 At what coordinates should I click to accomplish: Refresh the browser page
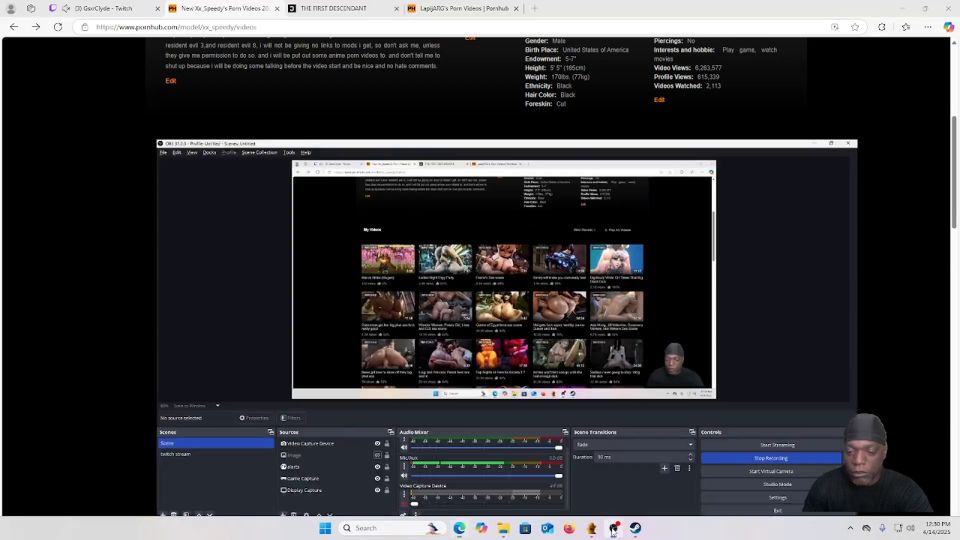click(57, 27)
